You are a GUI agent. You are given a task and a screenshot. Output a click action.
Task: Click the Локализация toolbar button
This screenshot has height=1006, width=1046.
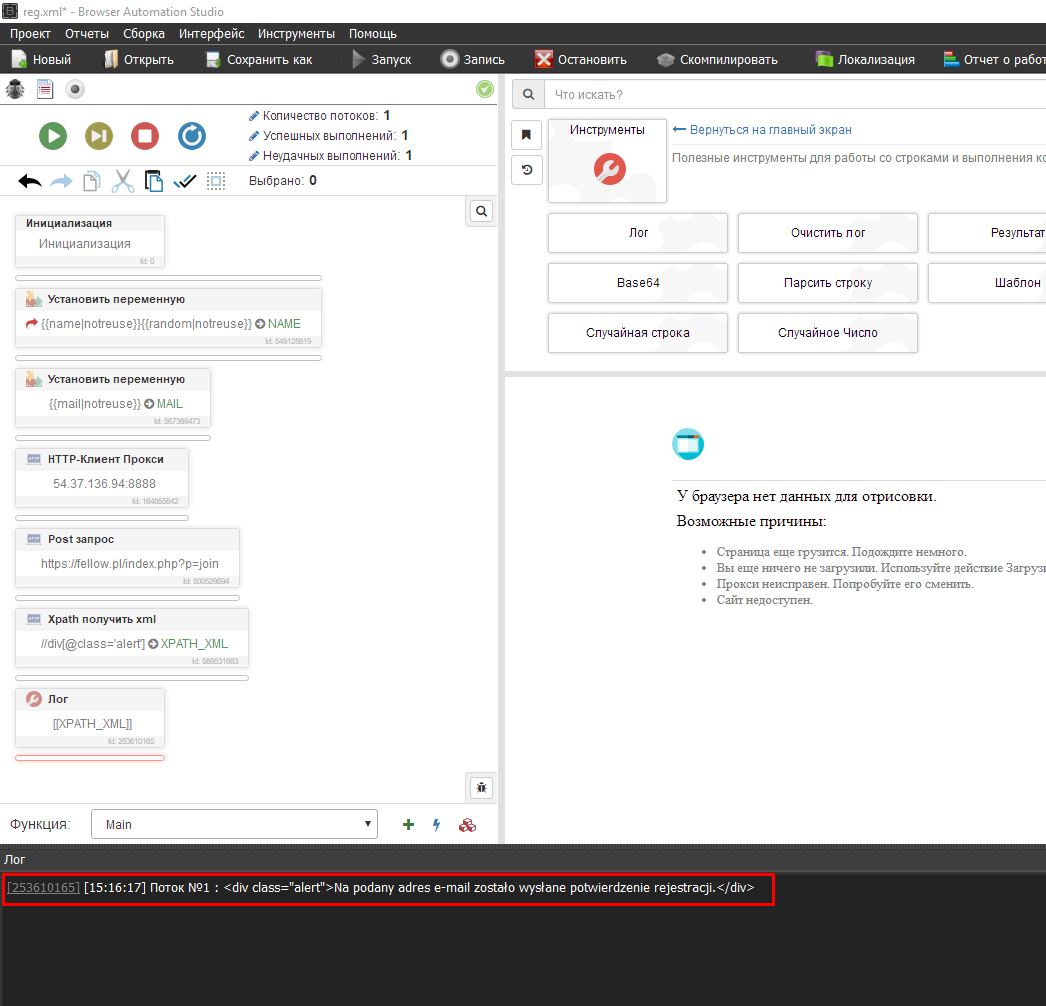pyautogui.click(x=865, y=59)
